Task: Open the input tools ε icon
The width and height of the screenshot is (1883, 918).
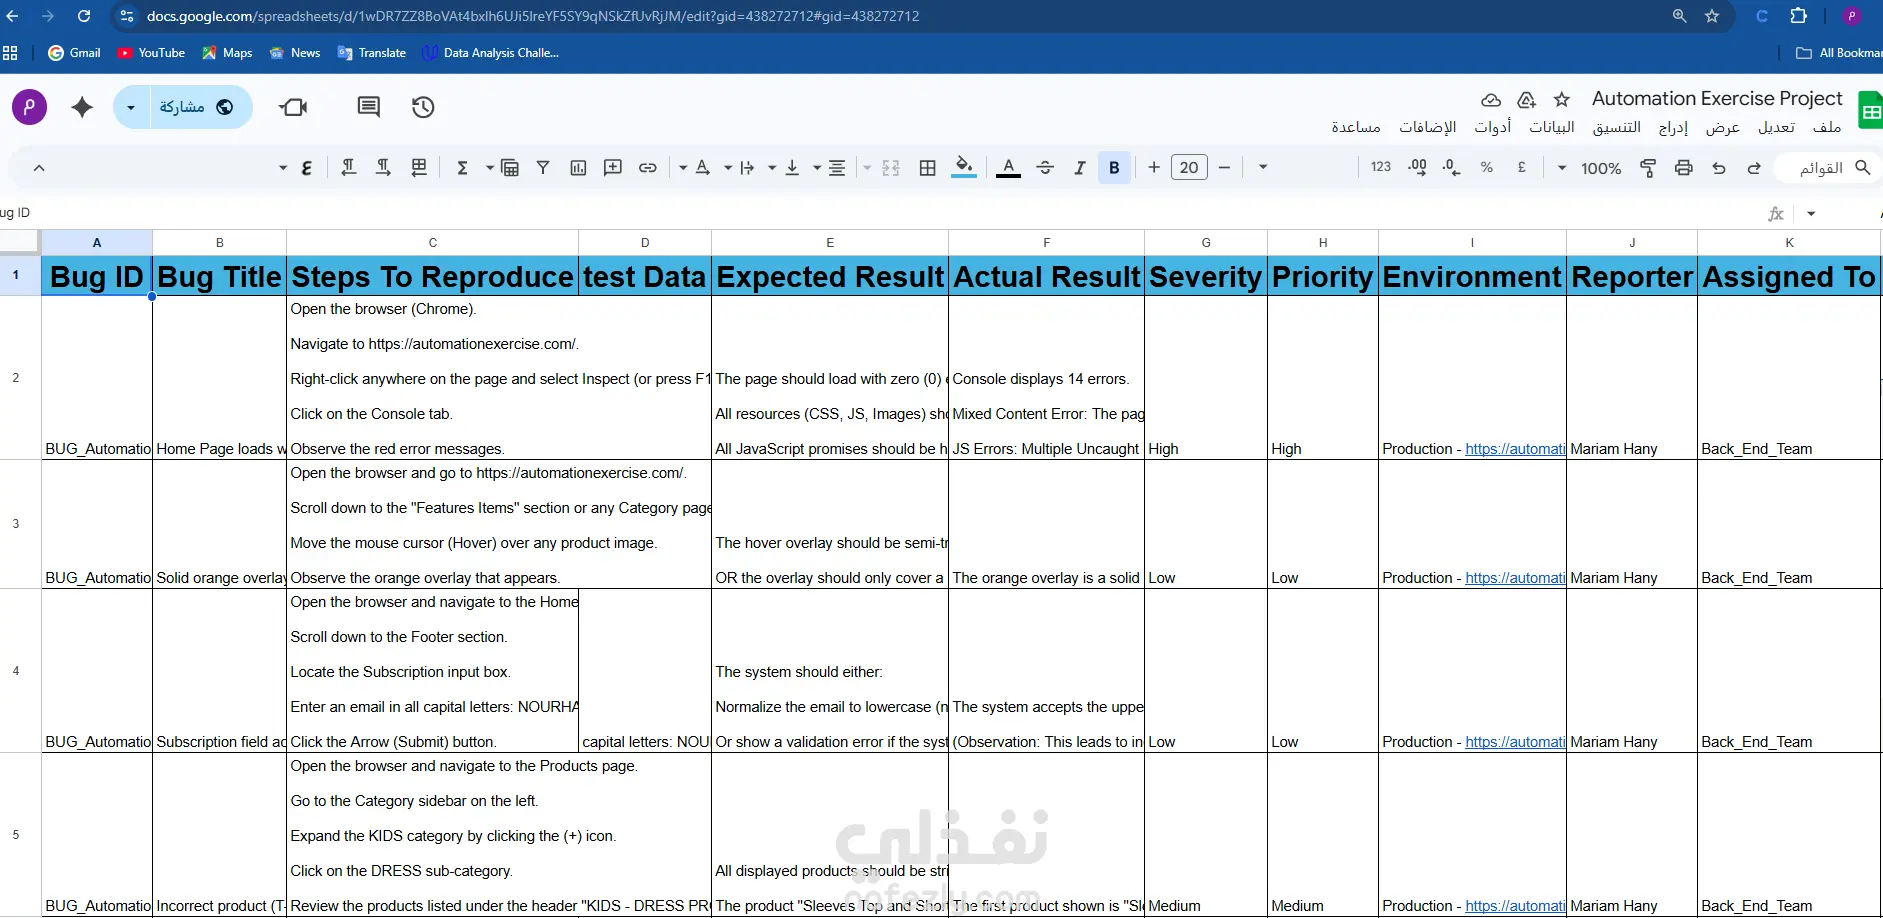Action: pyautogui.click(x=306, y=168)
